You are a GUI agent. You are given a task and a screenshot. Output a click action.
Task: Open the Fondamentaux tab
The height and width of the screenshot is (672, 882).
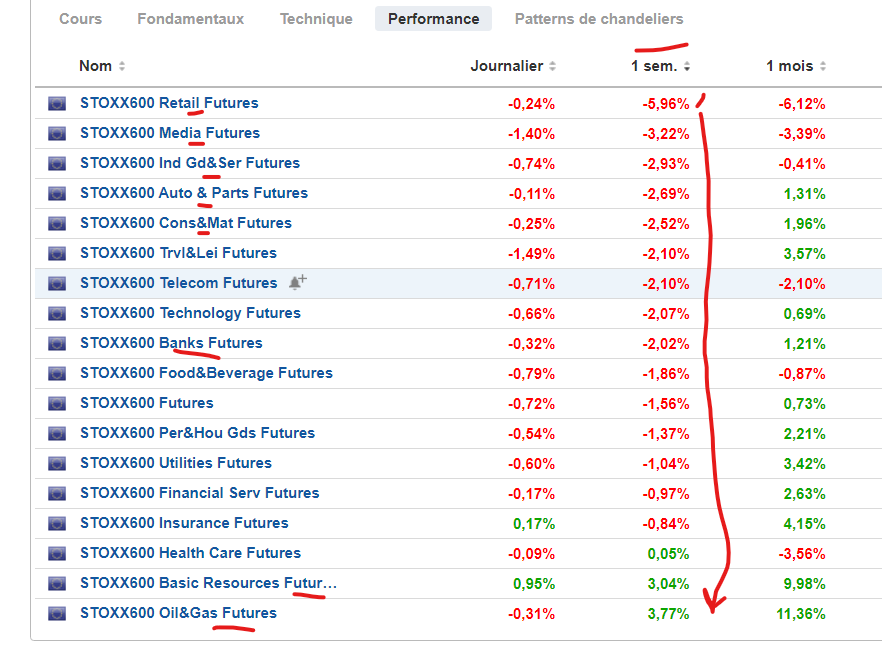(191, 19)
